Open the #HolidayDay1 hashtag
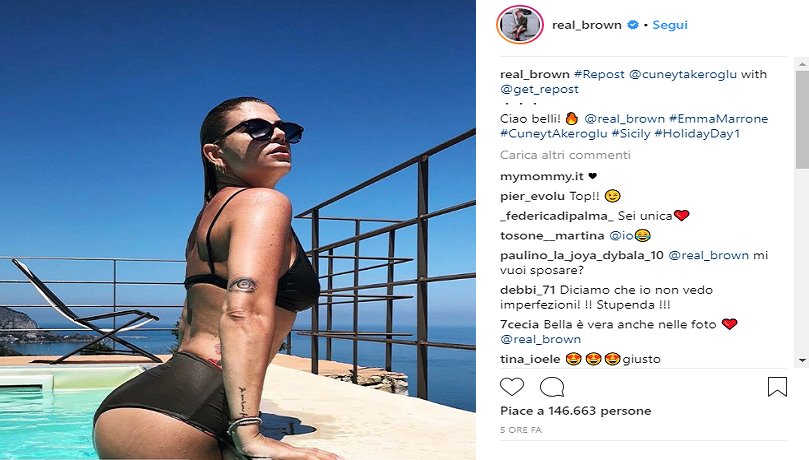 [x=697, y=134]
